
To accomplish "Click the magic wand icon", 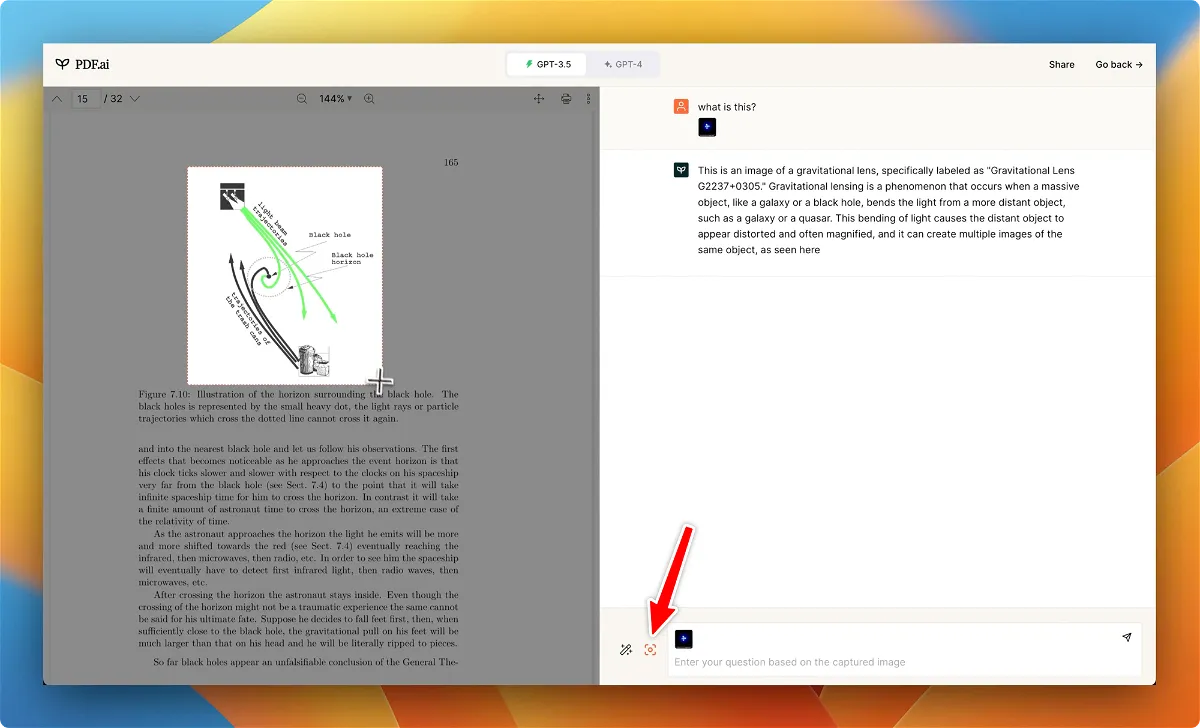I will 625,650.
